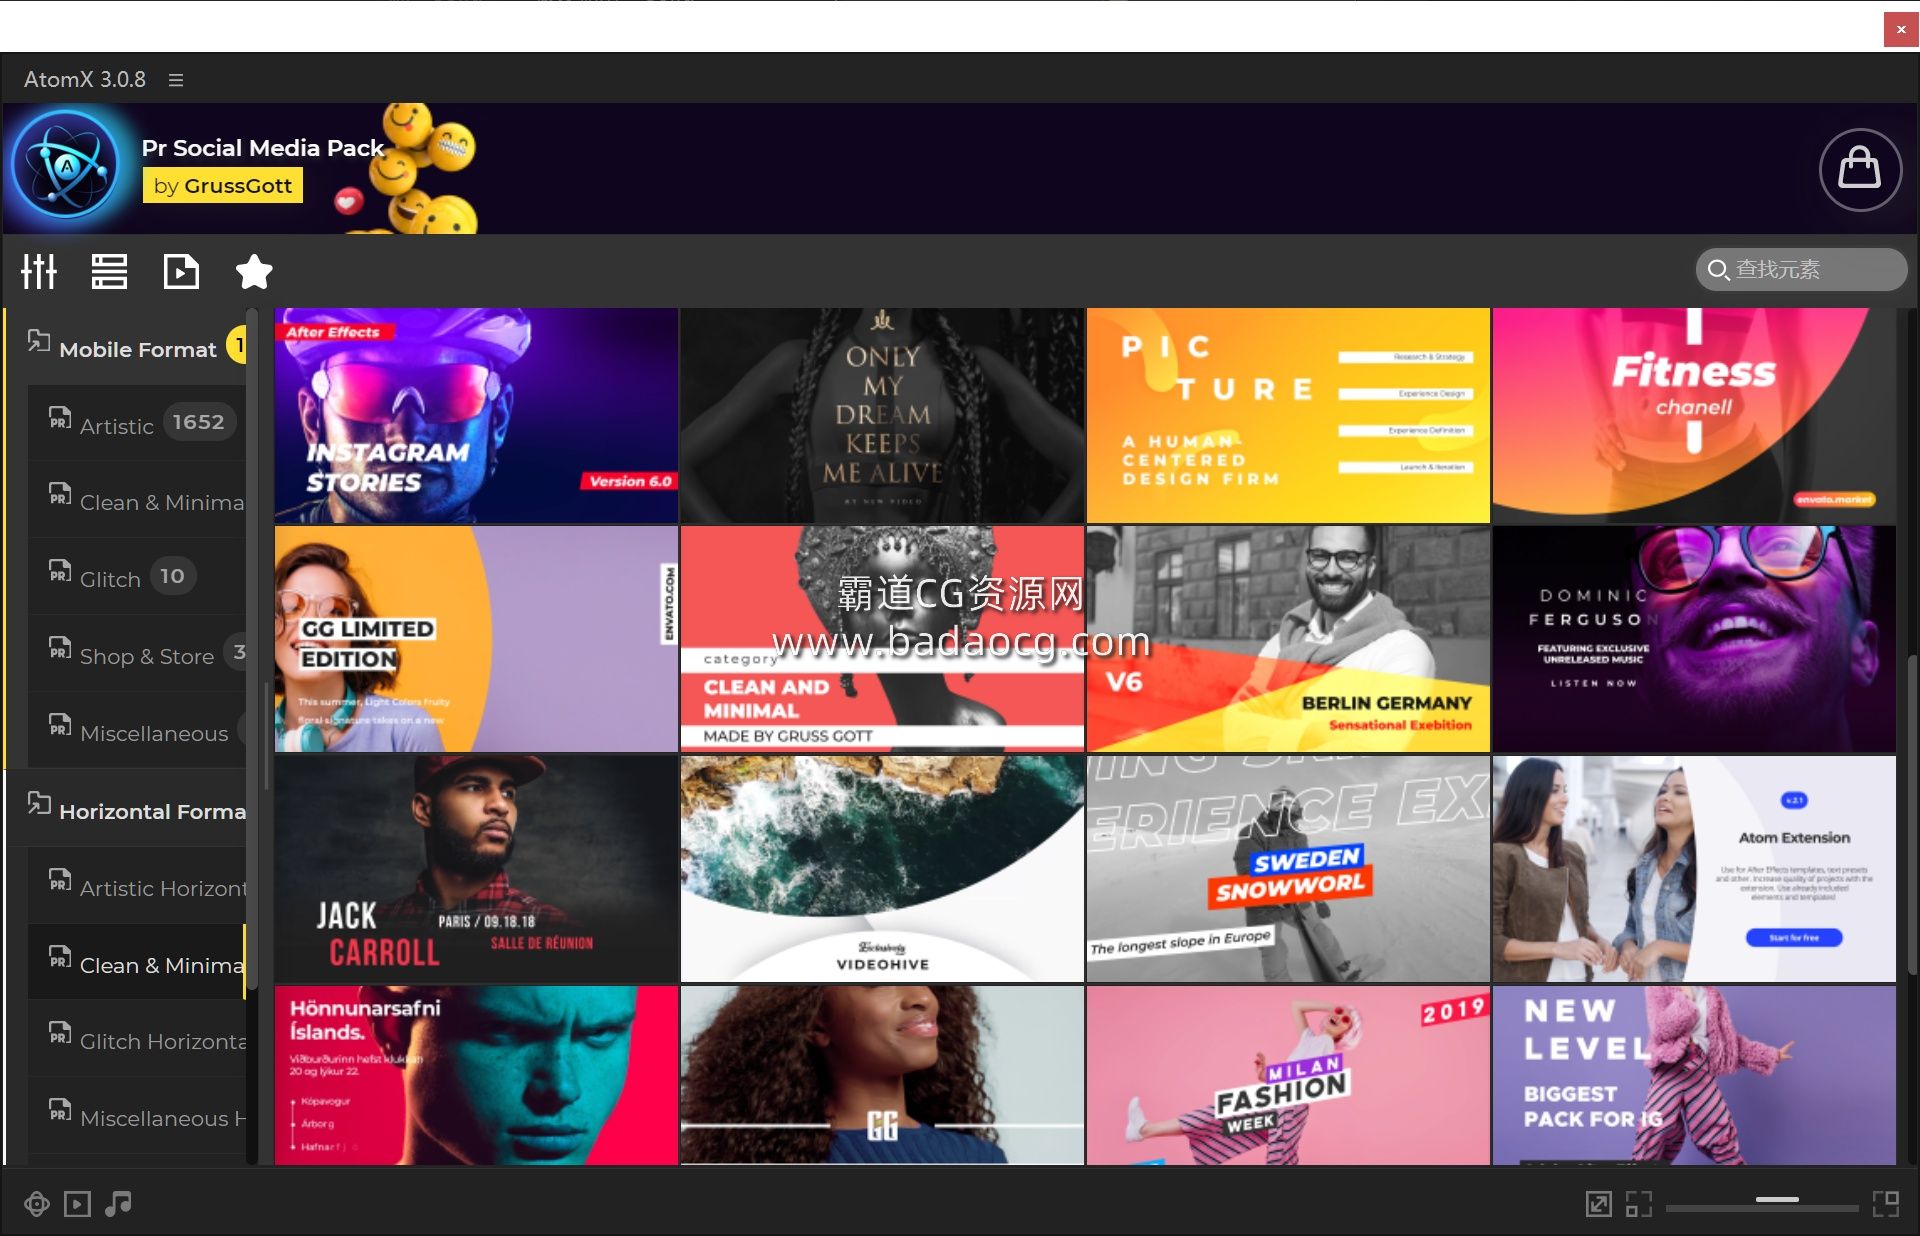This screenshot has width=1920, height=1236.
Task: Open 'Only My Dream Keeps Me Alive' thumbnail
Action: pos(882,415)
